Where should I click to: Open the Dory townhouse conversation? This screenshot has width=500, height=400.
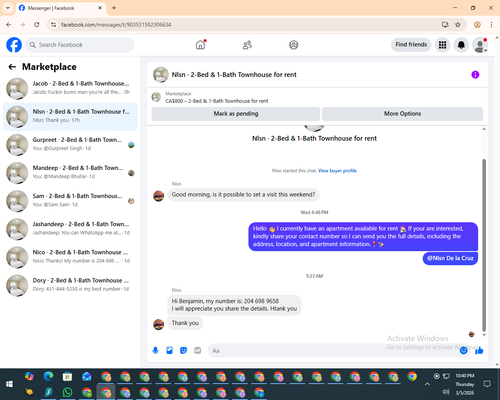click(70, 286)
